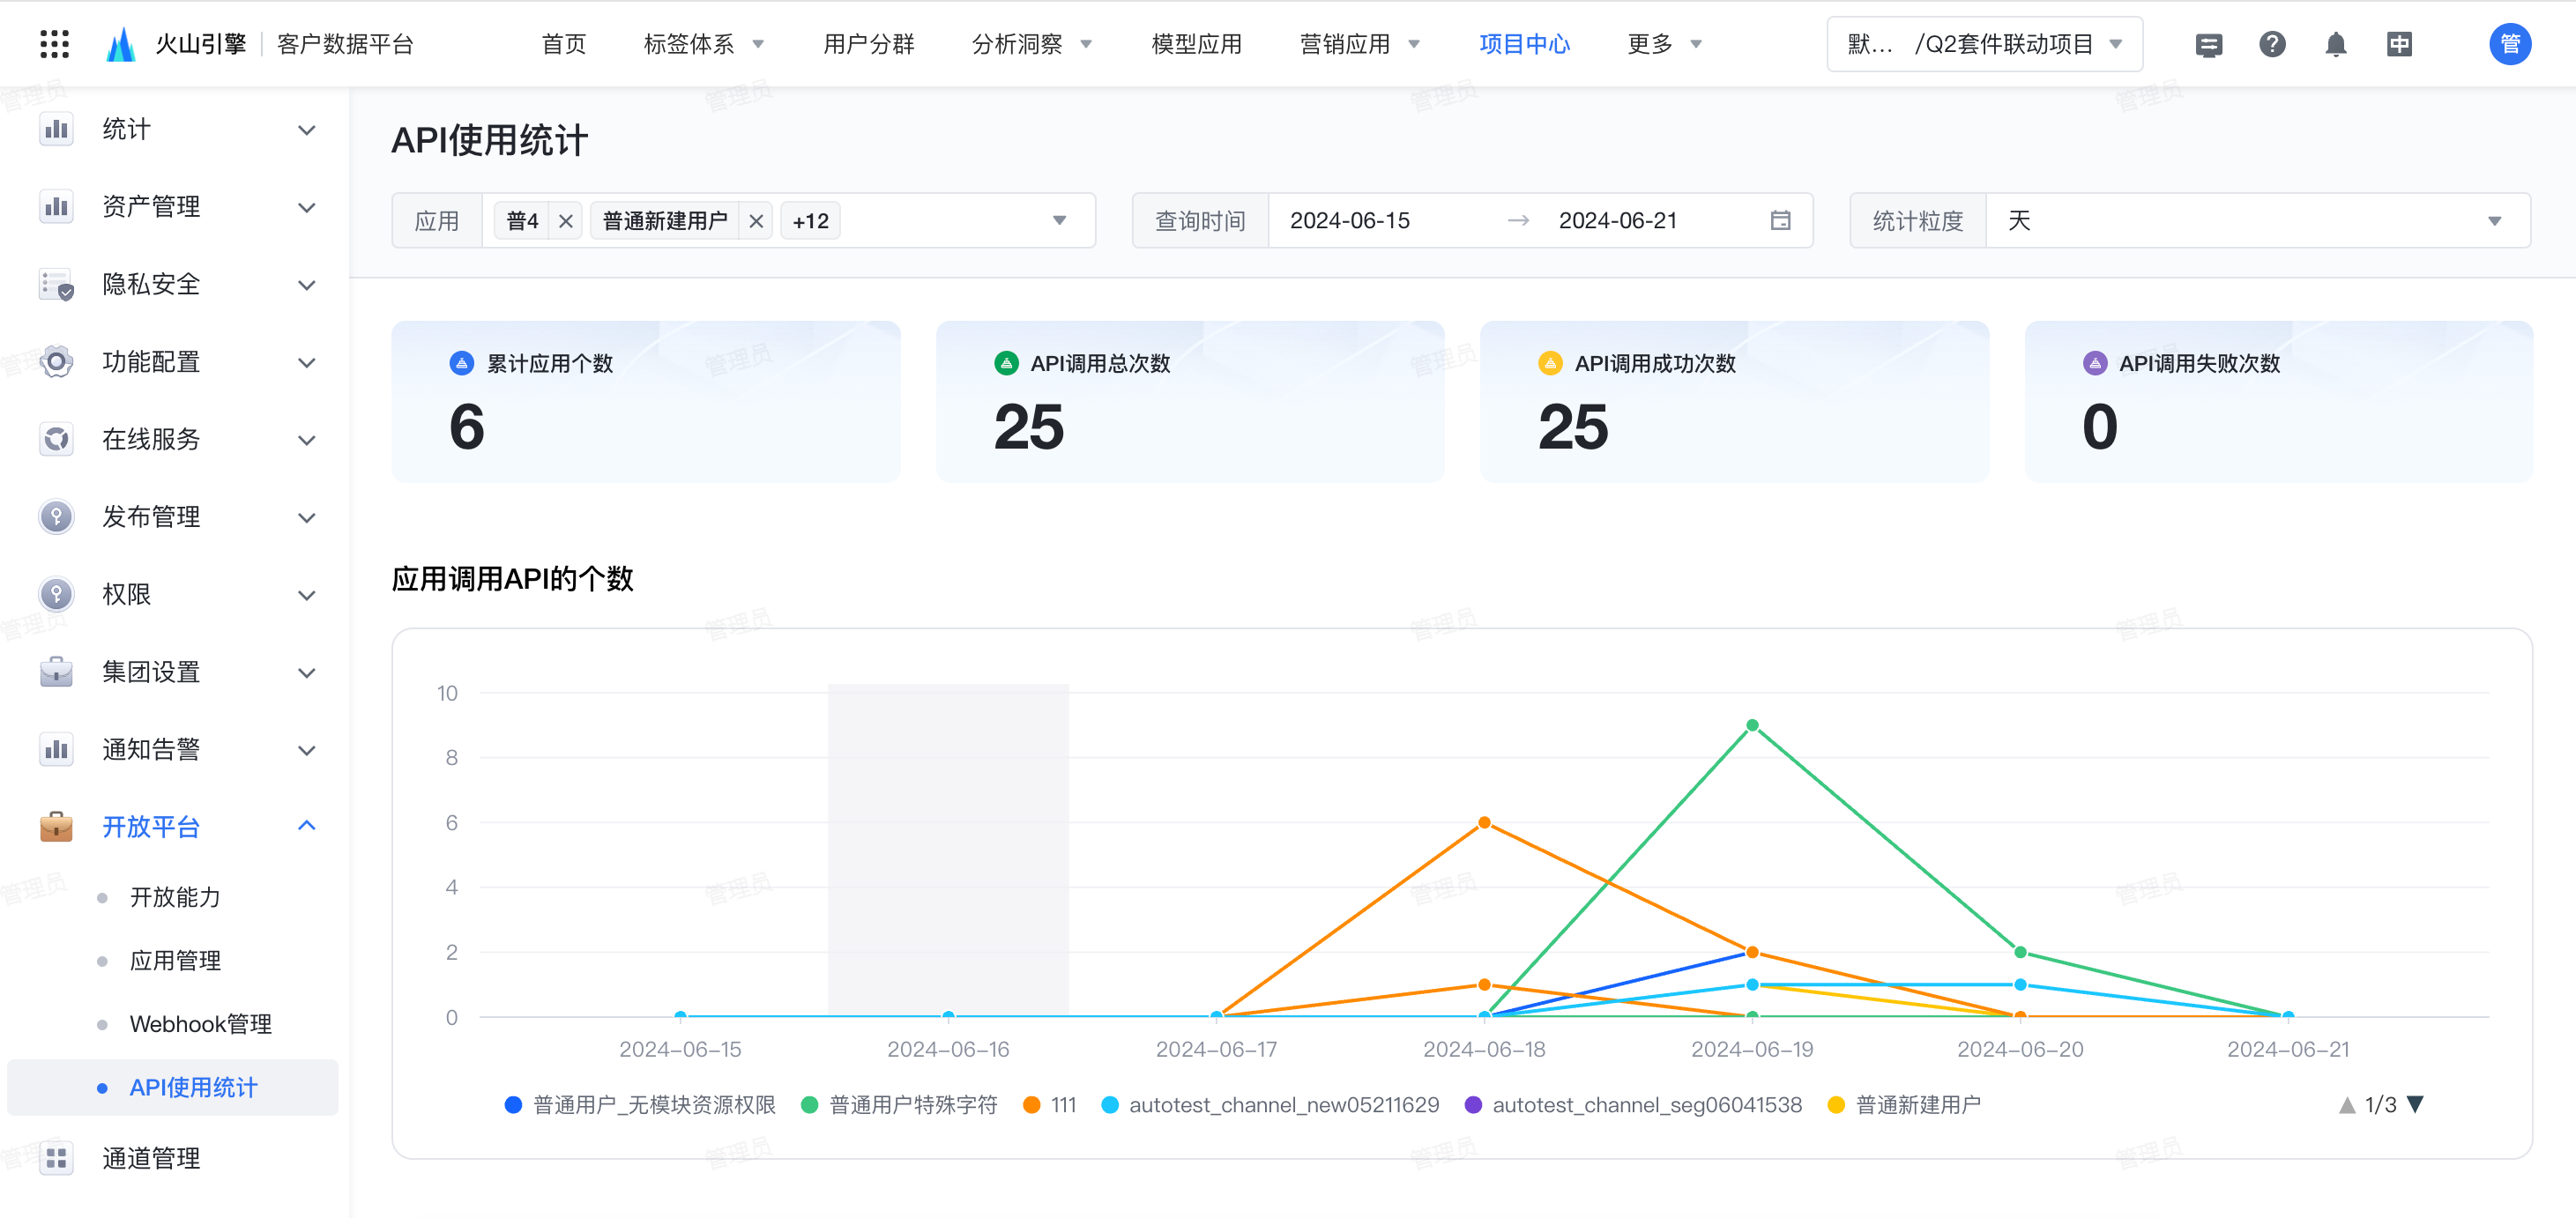Click the start date 2024-06-15 field
The image size is (2576, 1218).
[x=1350, y=221]
